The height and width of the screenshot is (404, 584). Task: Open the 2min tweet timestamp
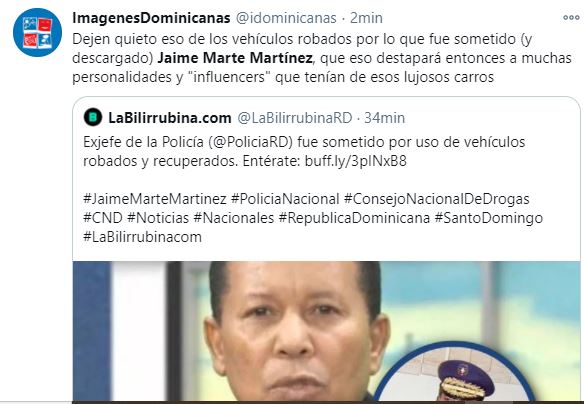(x=366, y=18)
